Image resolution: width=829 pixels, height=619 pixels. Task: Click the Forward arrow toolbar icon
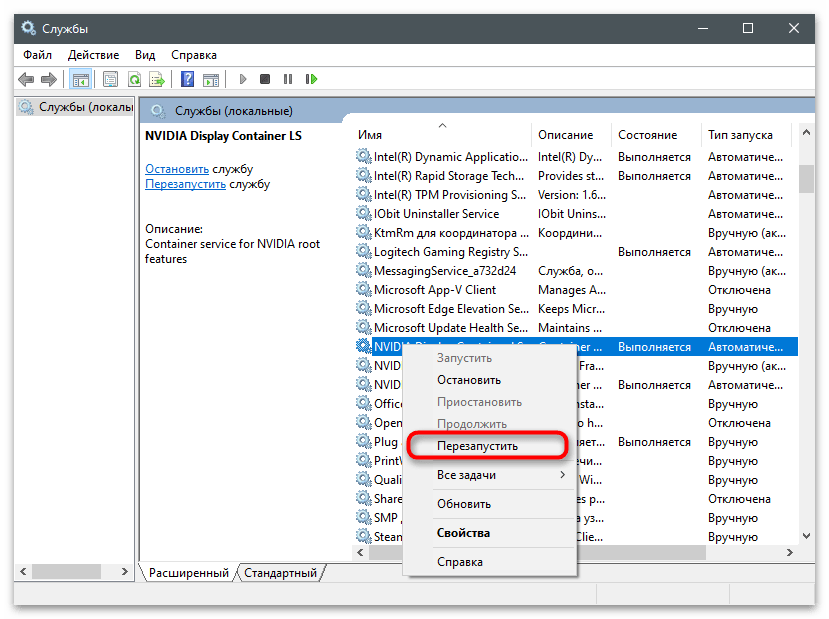pyautogui.click(x=48, y=79)
